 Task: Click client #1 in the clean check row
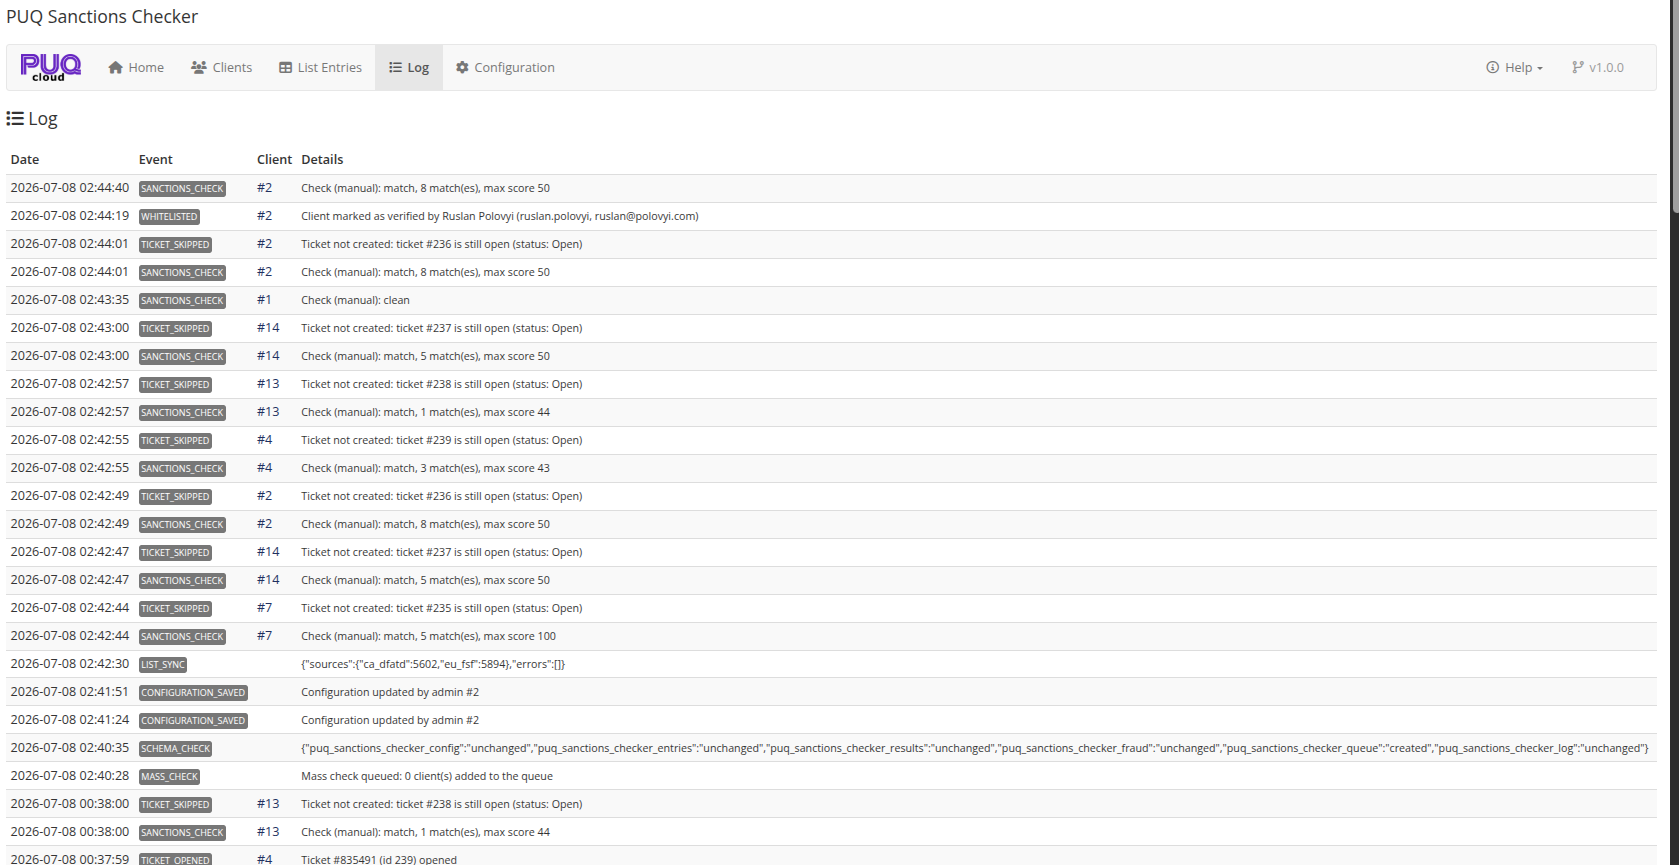pos(264,300)
